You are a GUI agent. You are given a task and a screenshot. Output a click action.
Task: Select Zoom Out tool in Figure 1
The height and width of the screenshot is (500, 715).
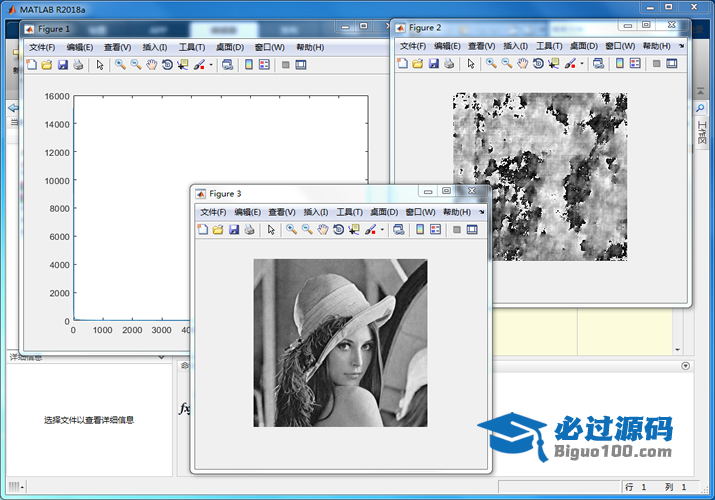pyautogui.click(x=135, y=65)
